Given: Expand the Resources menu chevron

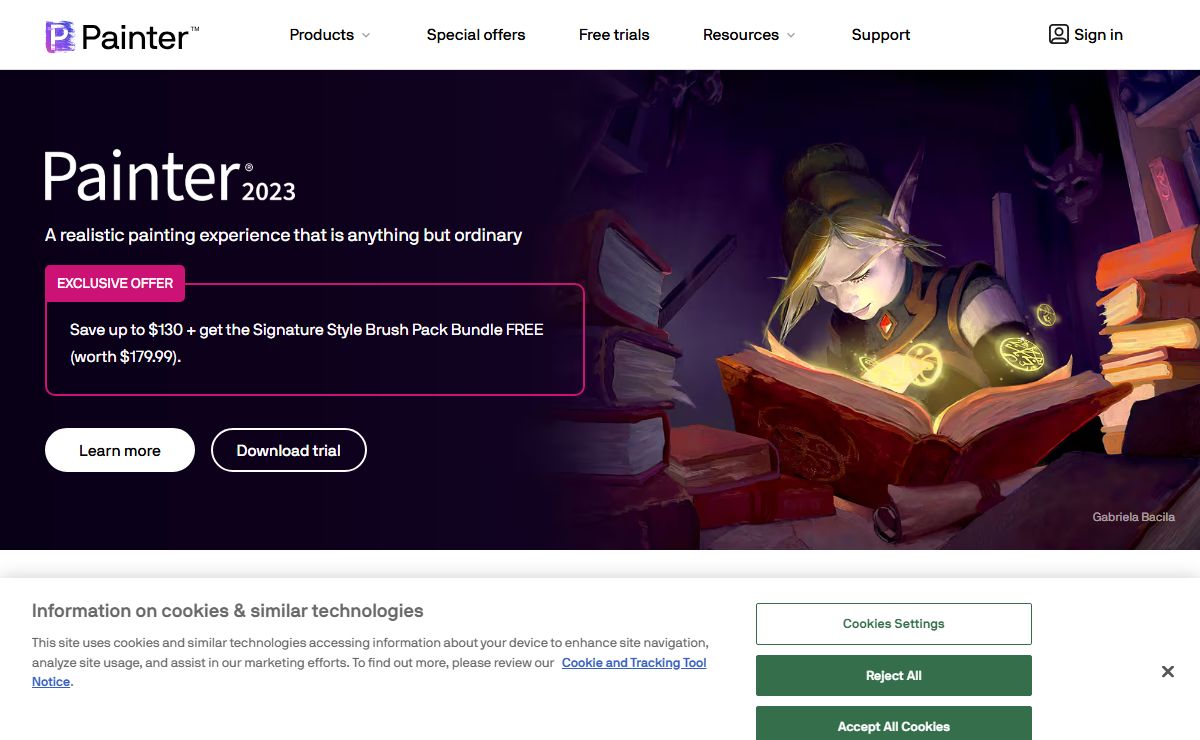Looking at the screenshot, I should (791, 35).
